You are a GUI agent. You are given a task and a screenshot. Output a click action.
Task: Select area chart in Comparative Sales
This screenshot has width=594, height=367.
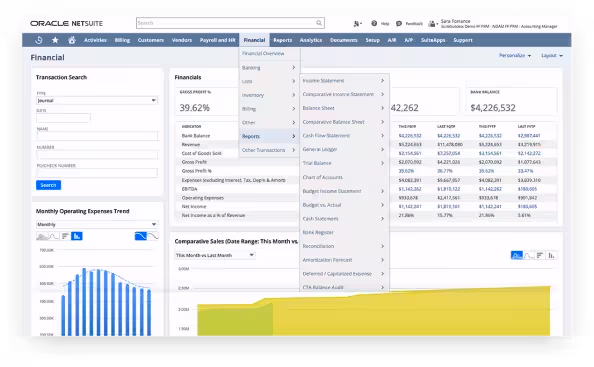[517, 256]
